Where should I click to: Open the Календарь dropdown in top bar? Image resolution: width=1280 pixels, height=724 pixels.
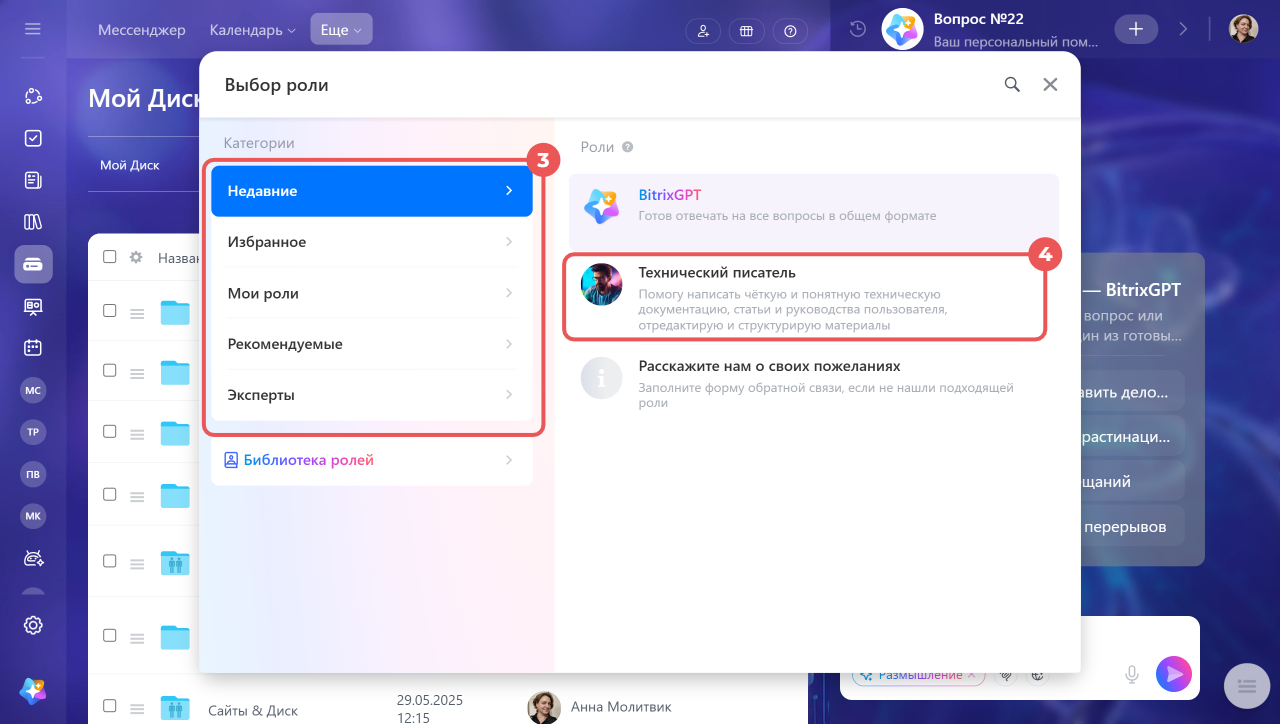click(254, 30)
